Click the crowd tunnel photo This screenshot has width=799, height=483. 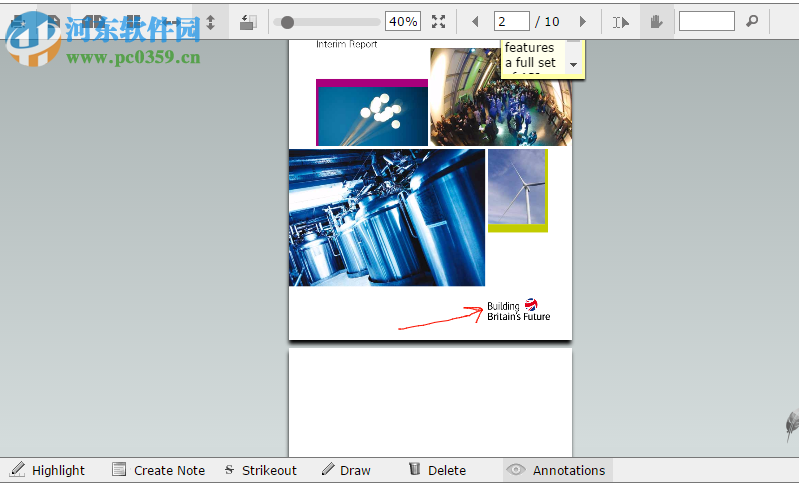click(x=501, y=97)
